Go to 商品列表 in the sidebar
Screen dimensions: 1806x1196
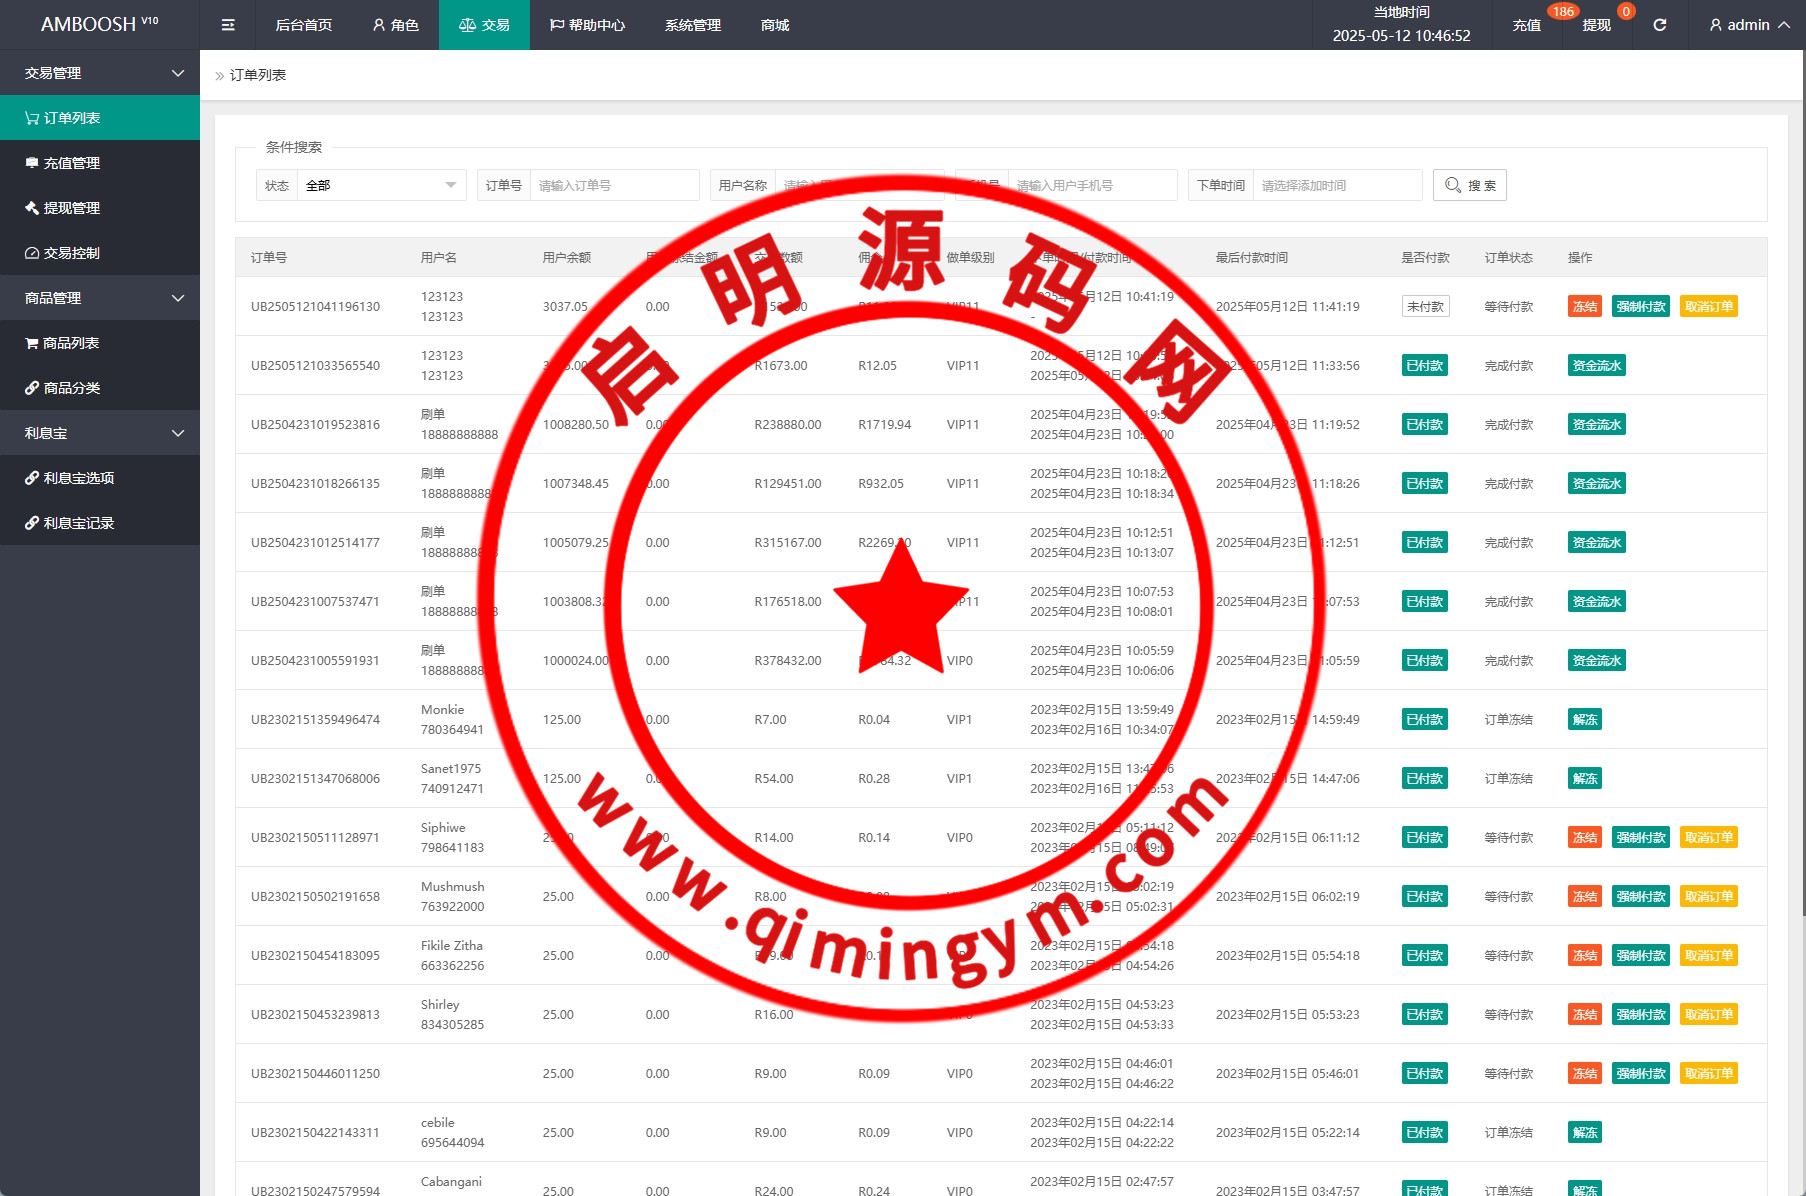point(71,343)
